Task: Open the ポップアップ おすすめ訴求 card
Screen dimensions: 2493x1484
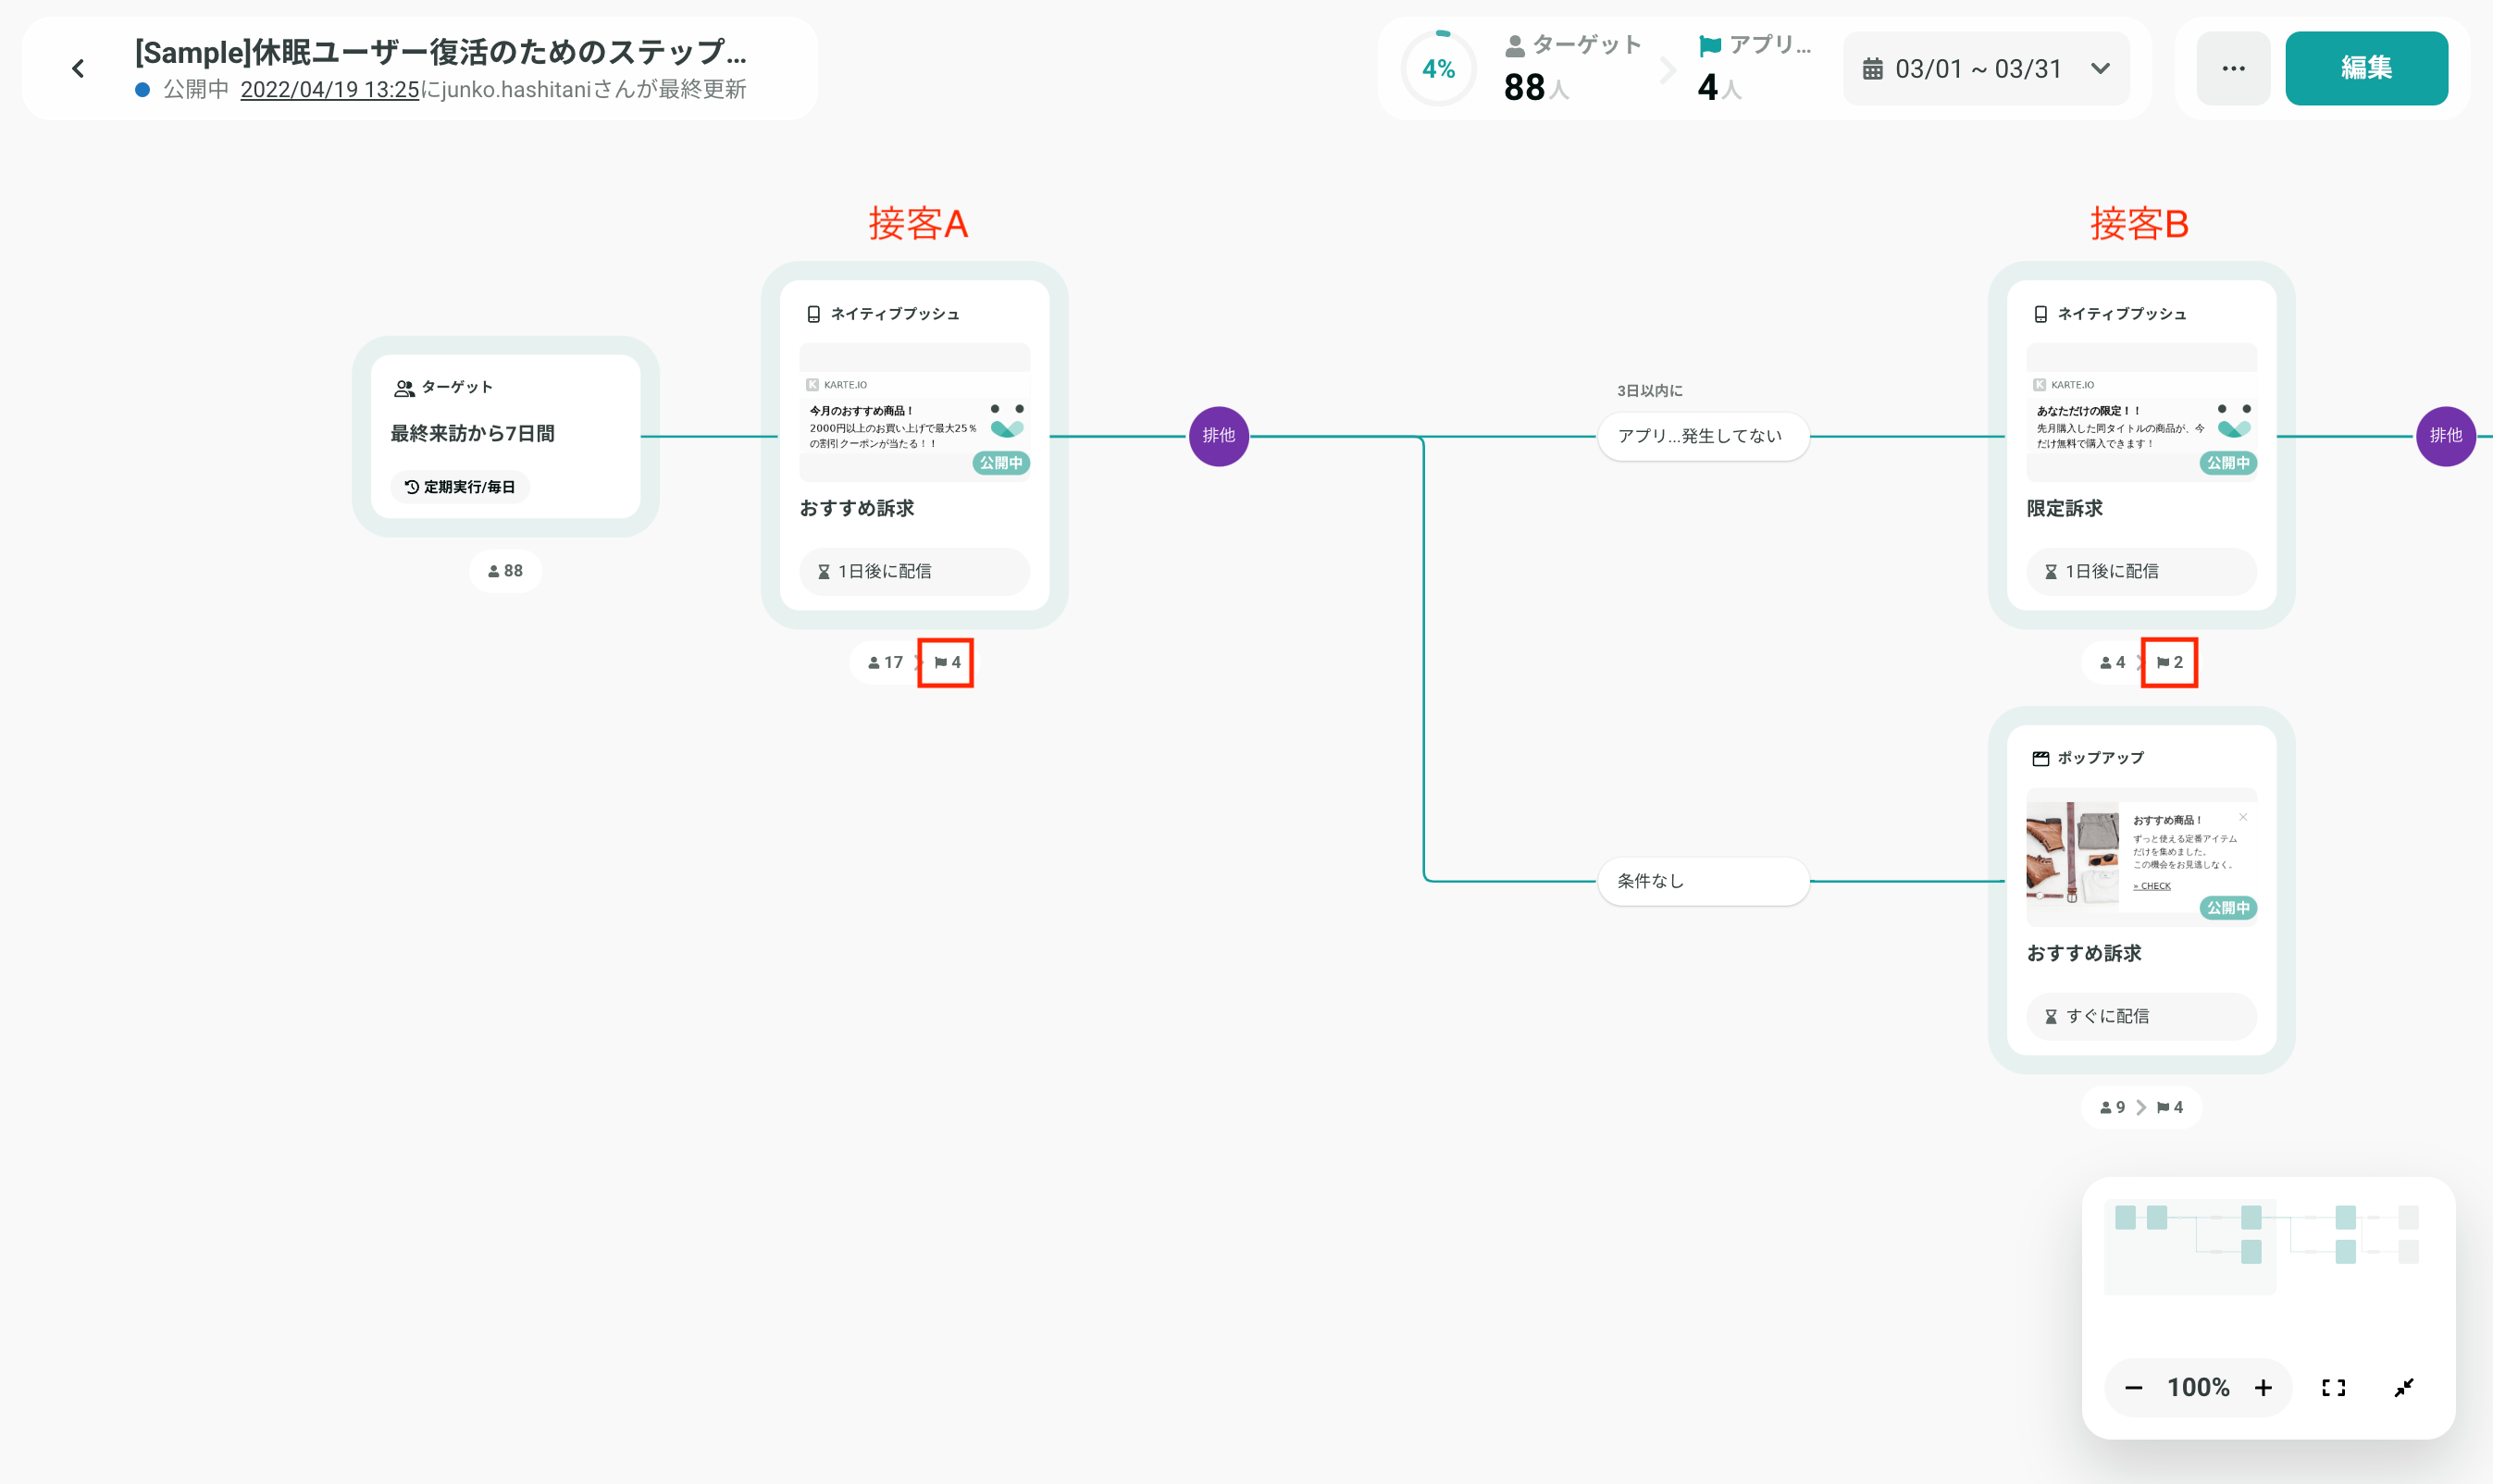Action: coord(2141,890)
